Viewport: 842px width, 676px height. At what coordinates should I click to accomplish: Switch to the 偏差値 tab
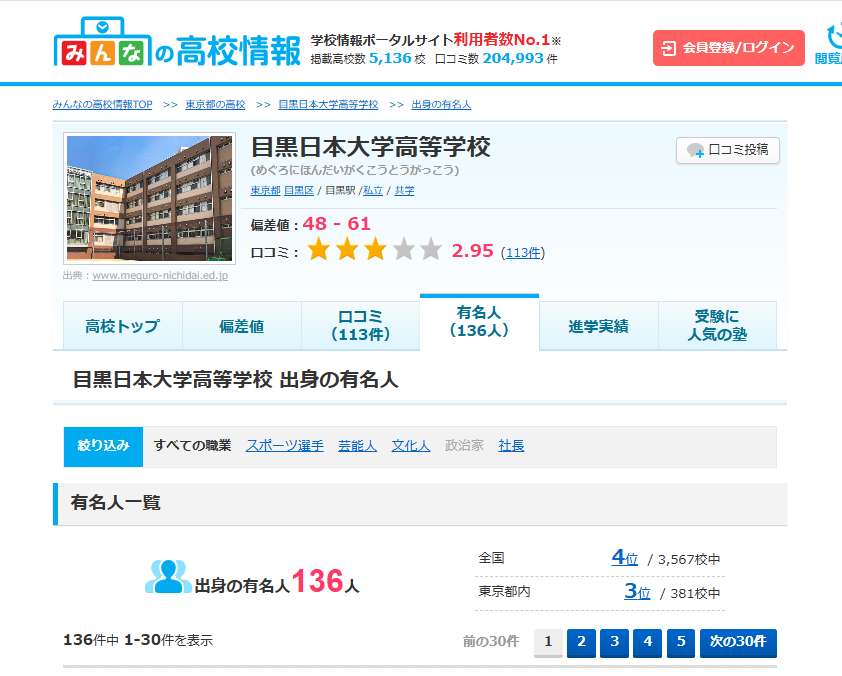242,326
